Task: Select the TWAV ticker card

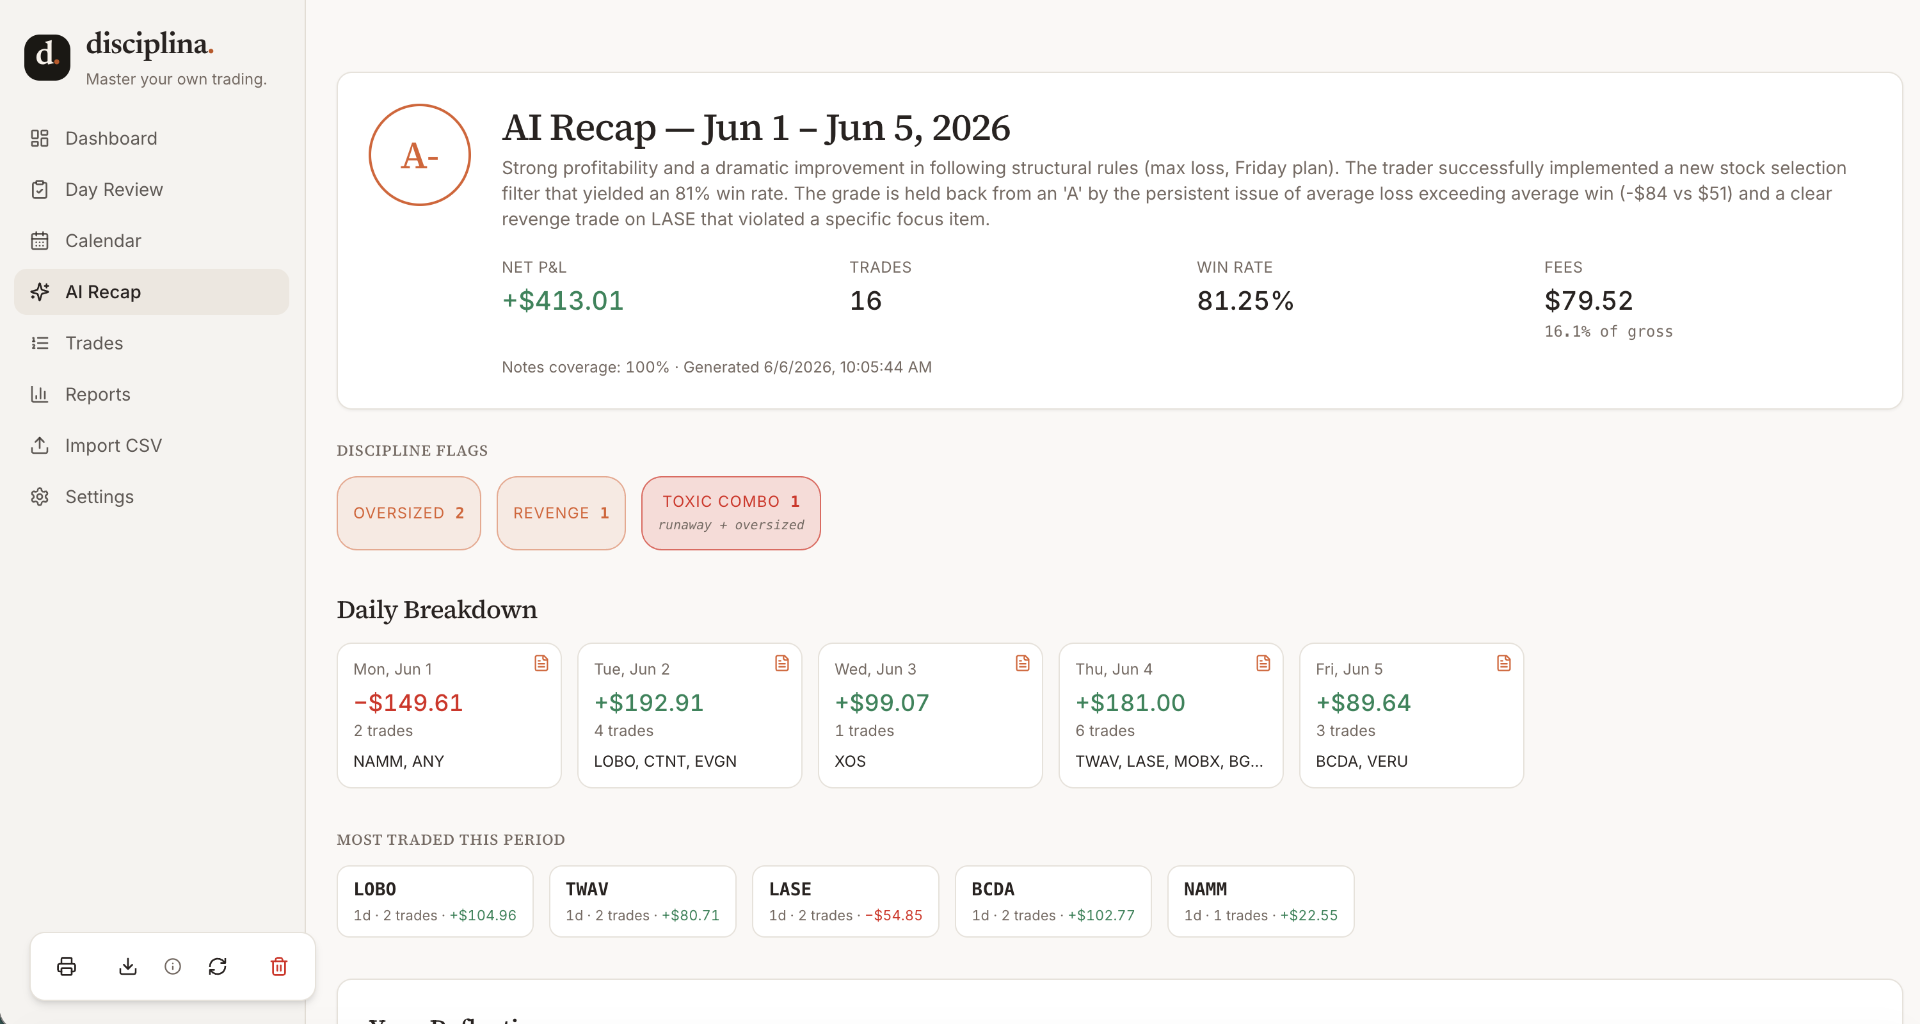Action: click(x=643, y=901)
